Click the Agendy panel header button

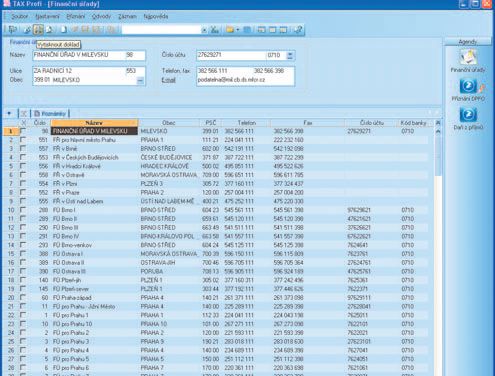tap(467, 42)
